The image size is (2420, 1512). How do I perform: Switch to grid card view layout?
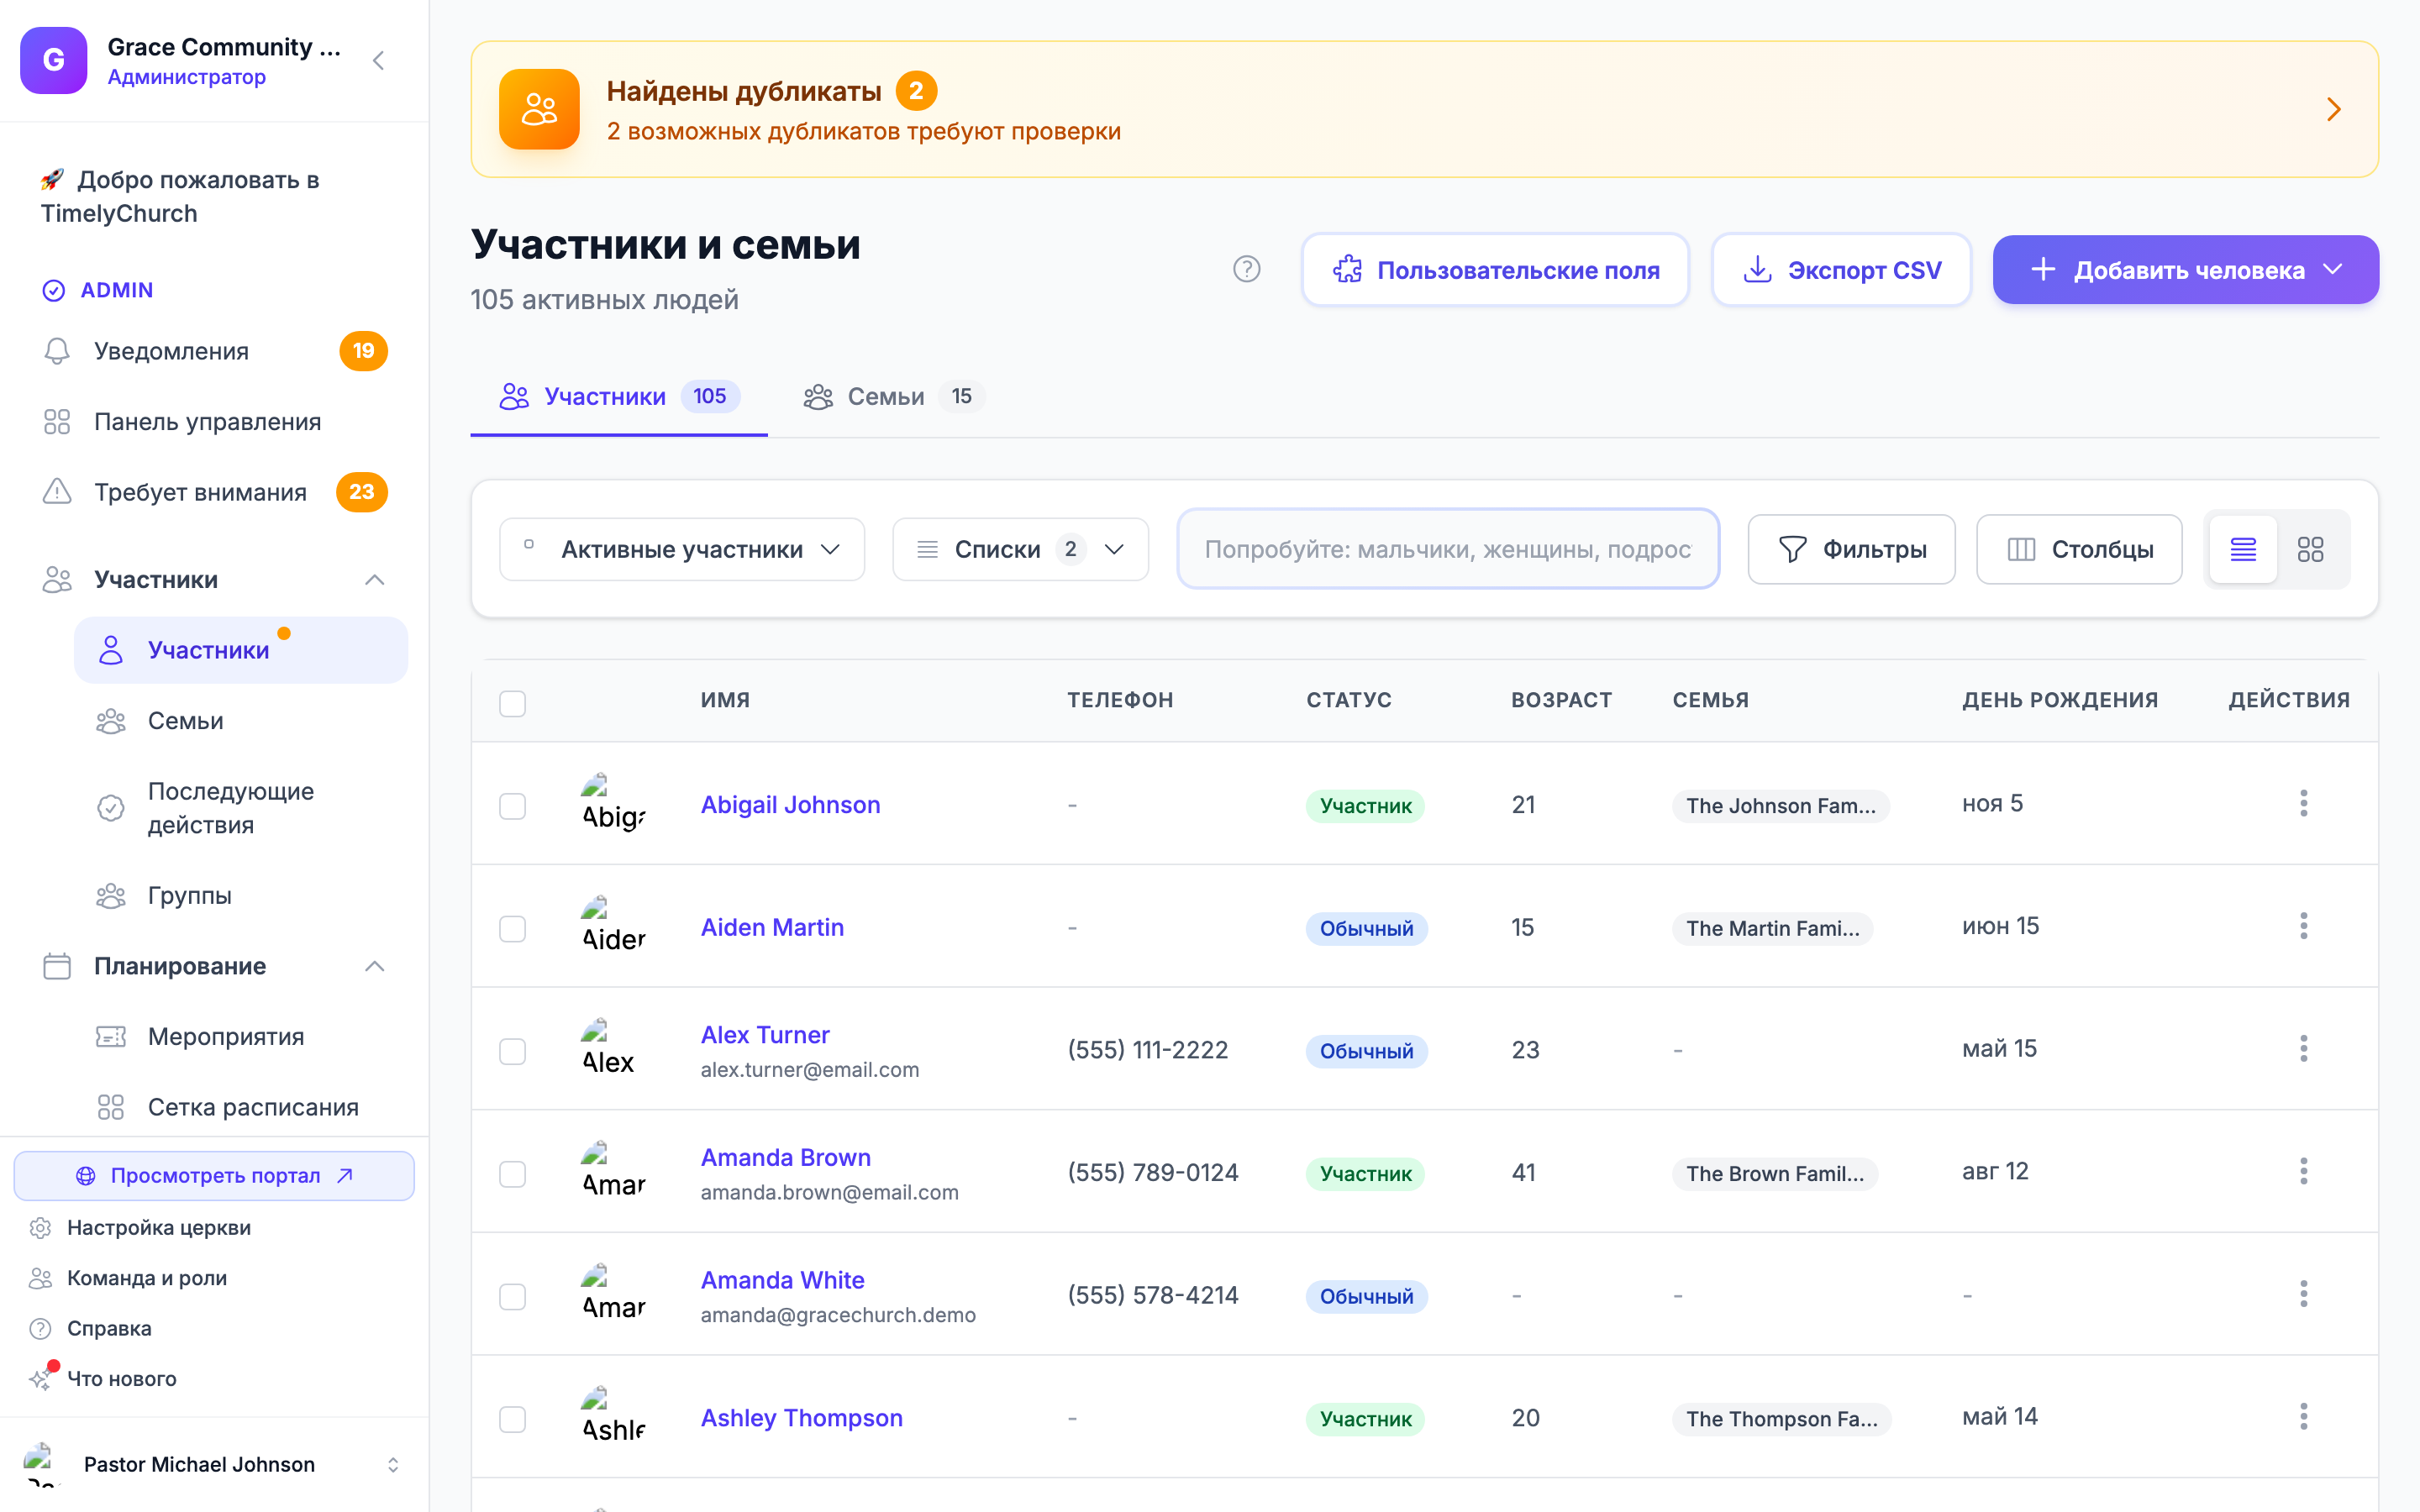(x=2310, y=549)
